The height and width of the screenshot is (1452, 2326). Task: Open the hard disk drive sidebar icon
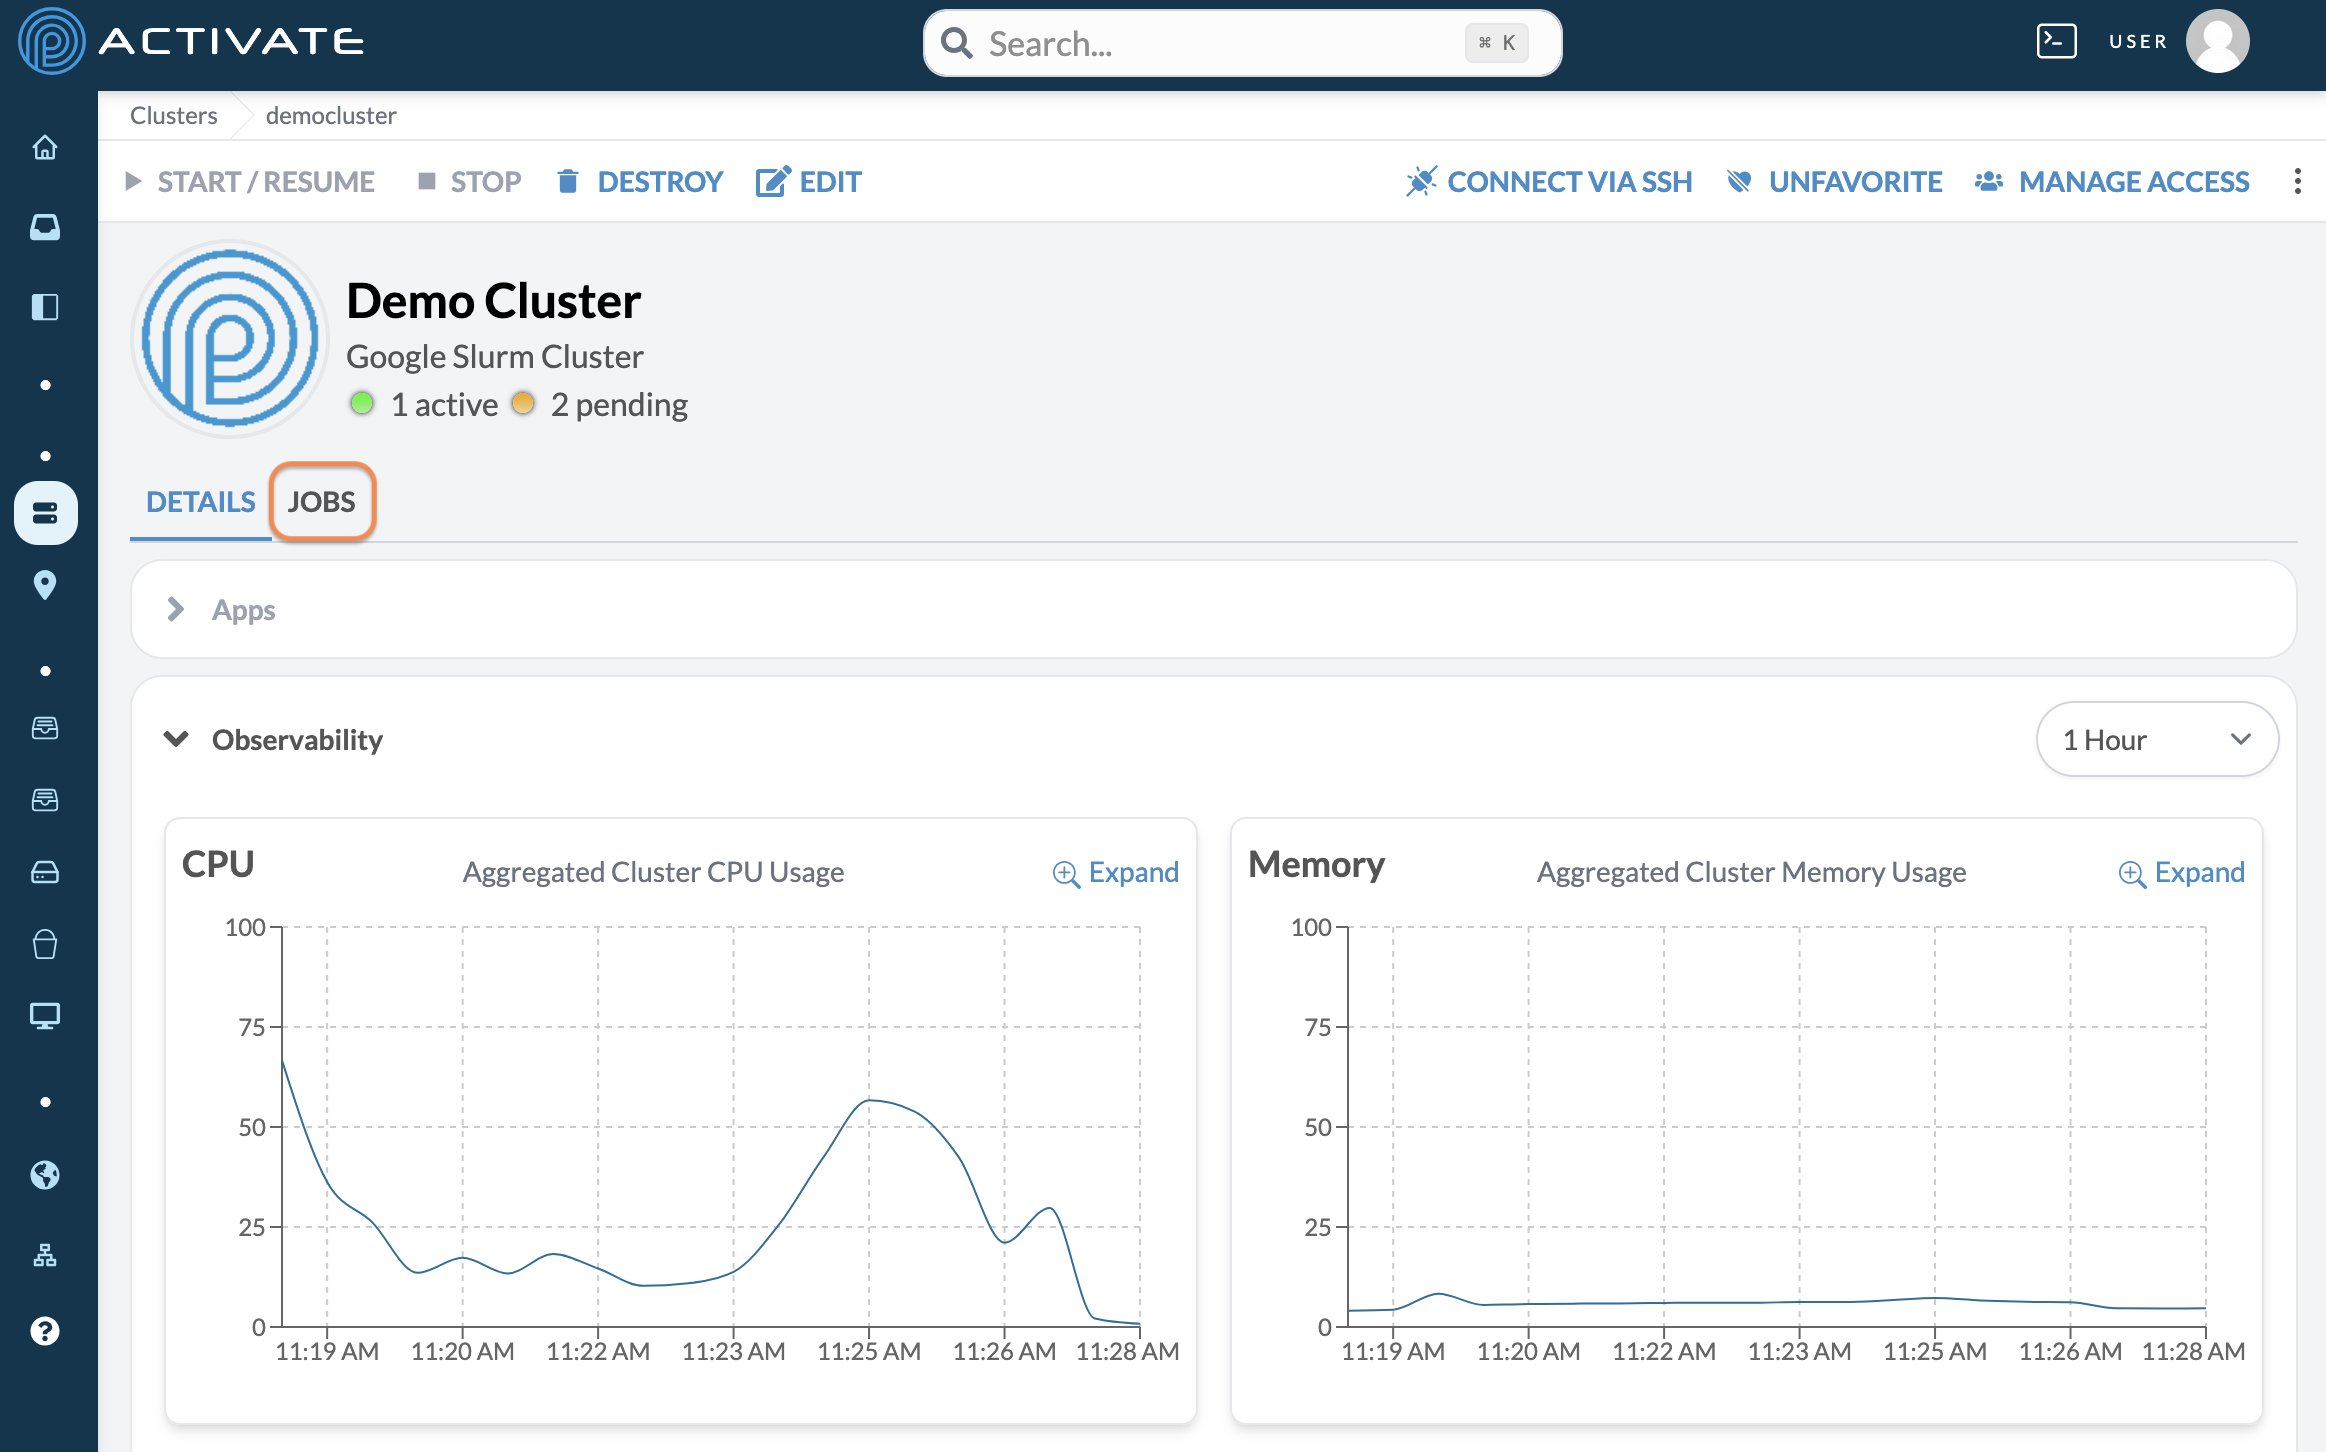(x=45, y=872)
